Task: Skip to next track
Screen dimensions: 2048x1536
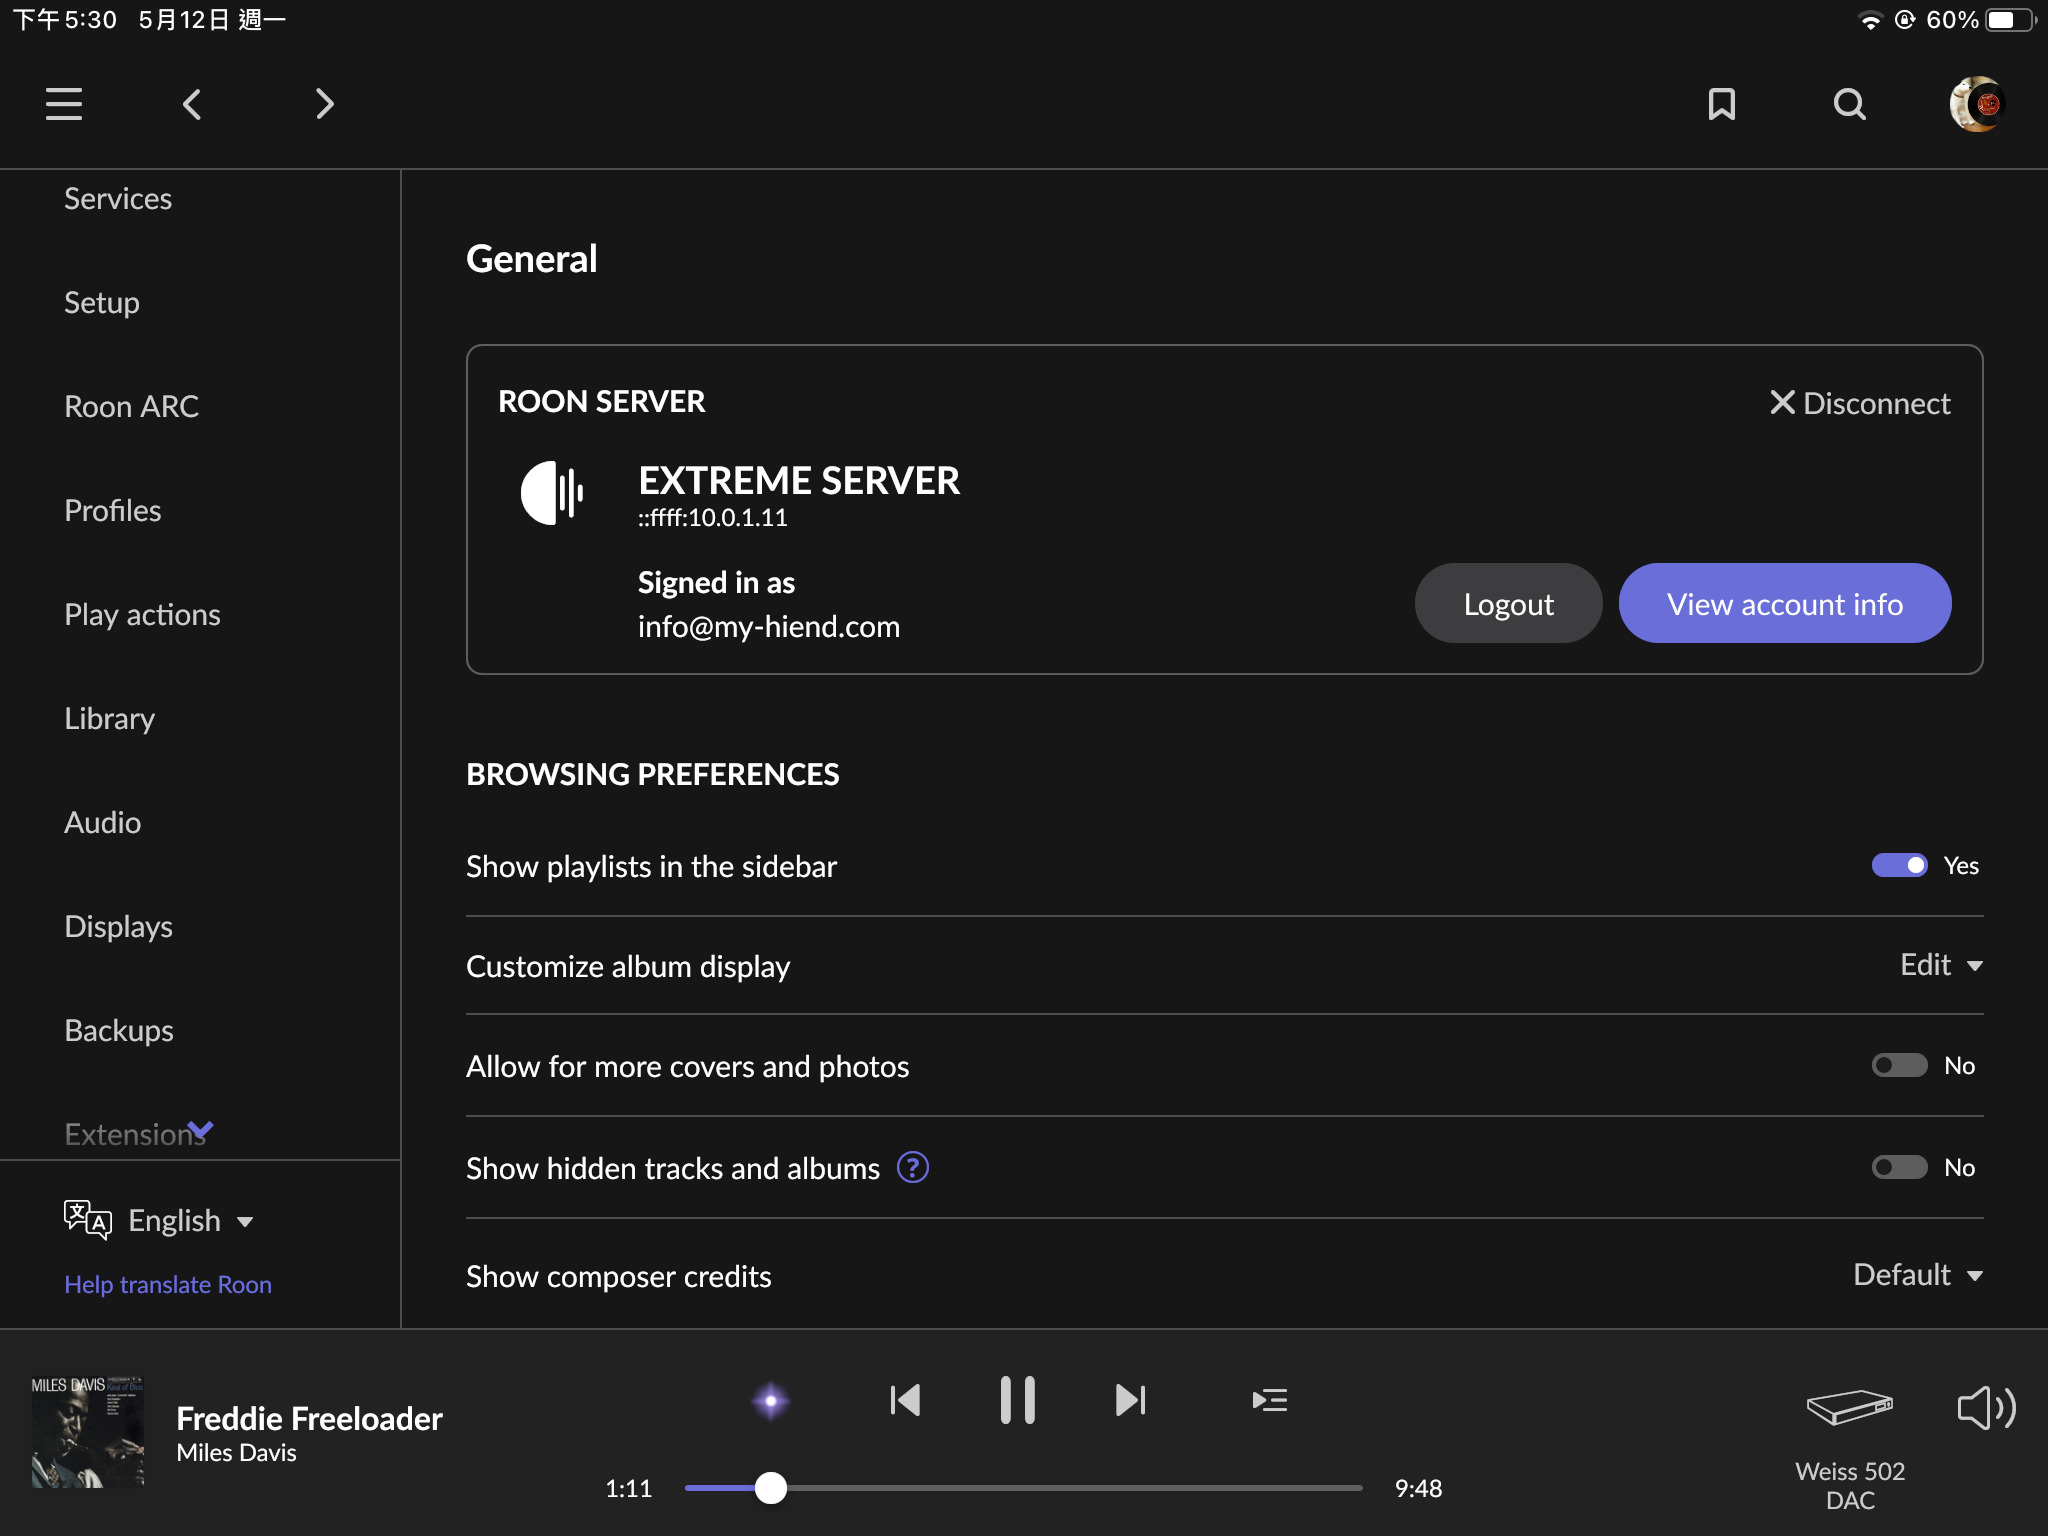Action: [1130, 1400]
